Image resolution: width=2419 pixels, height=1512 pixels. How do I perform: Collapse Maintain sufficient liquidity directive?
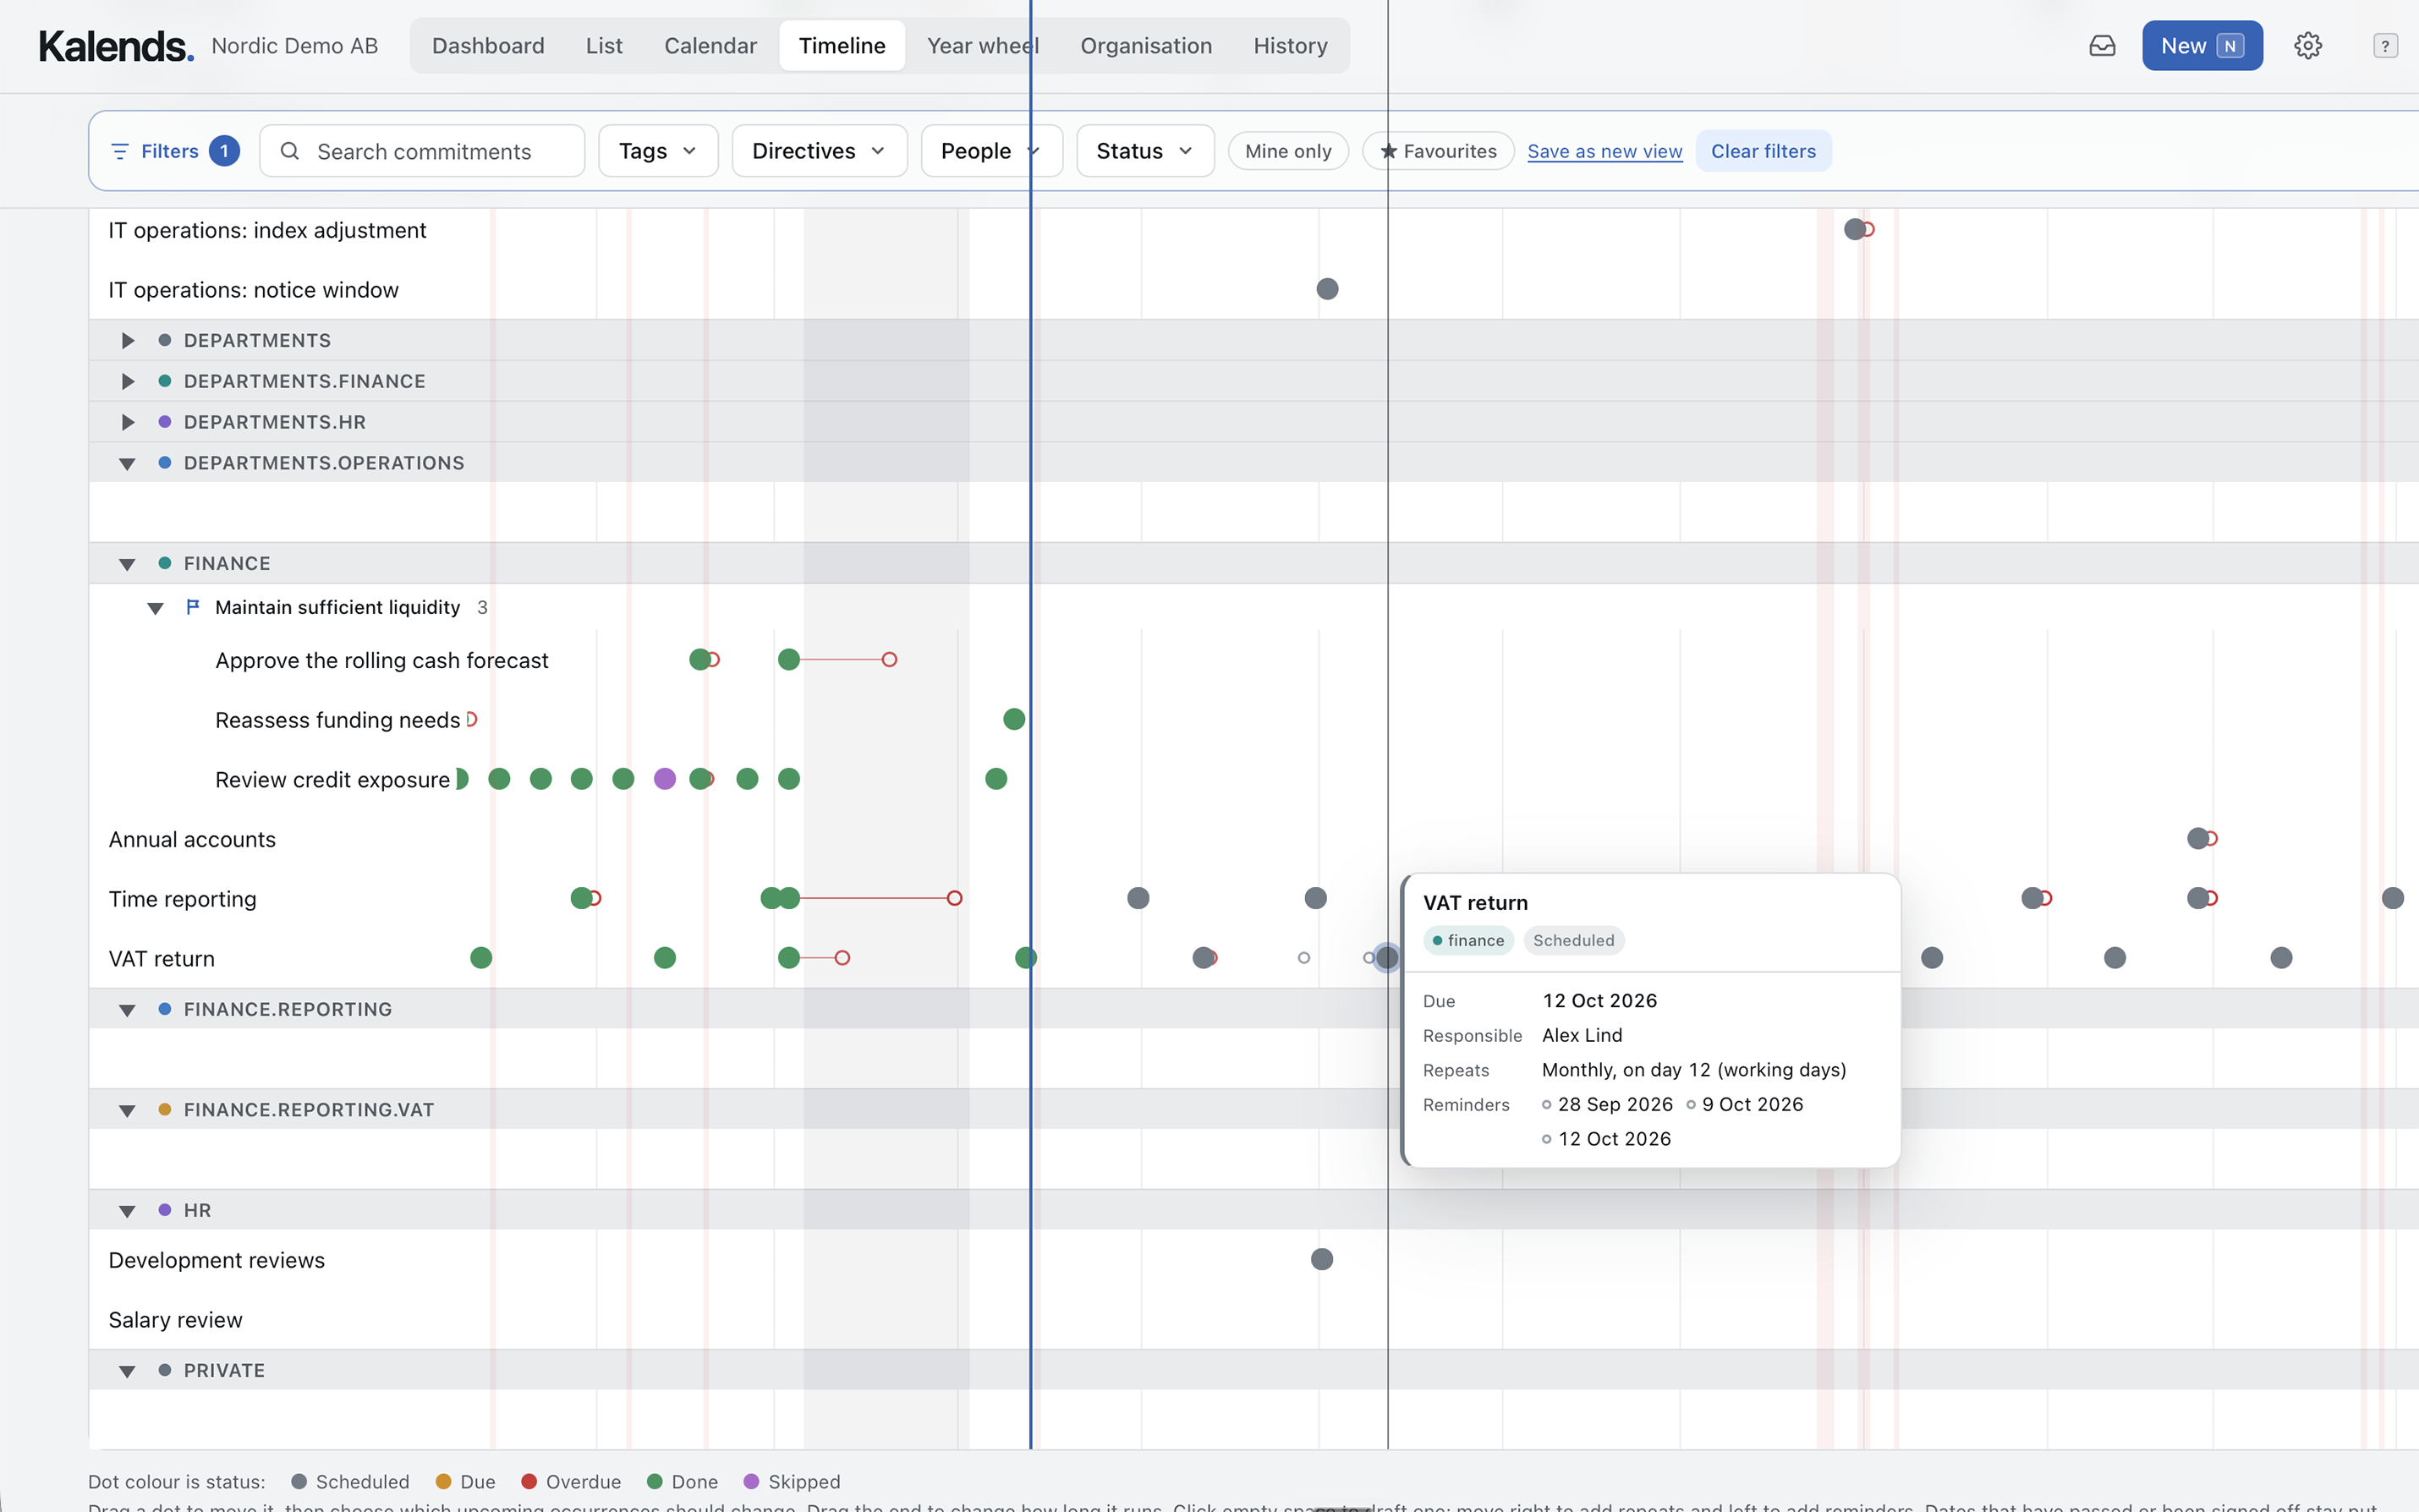point(155,608)
